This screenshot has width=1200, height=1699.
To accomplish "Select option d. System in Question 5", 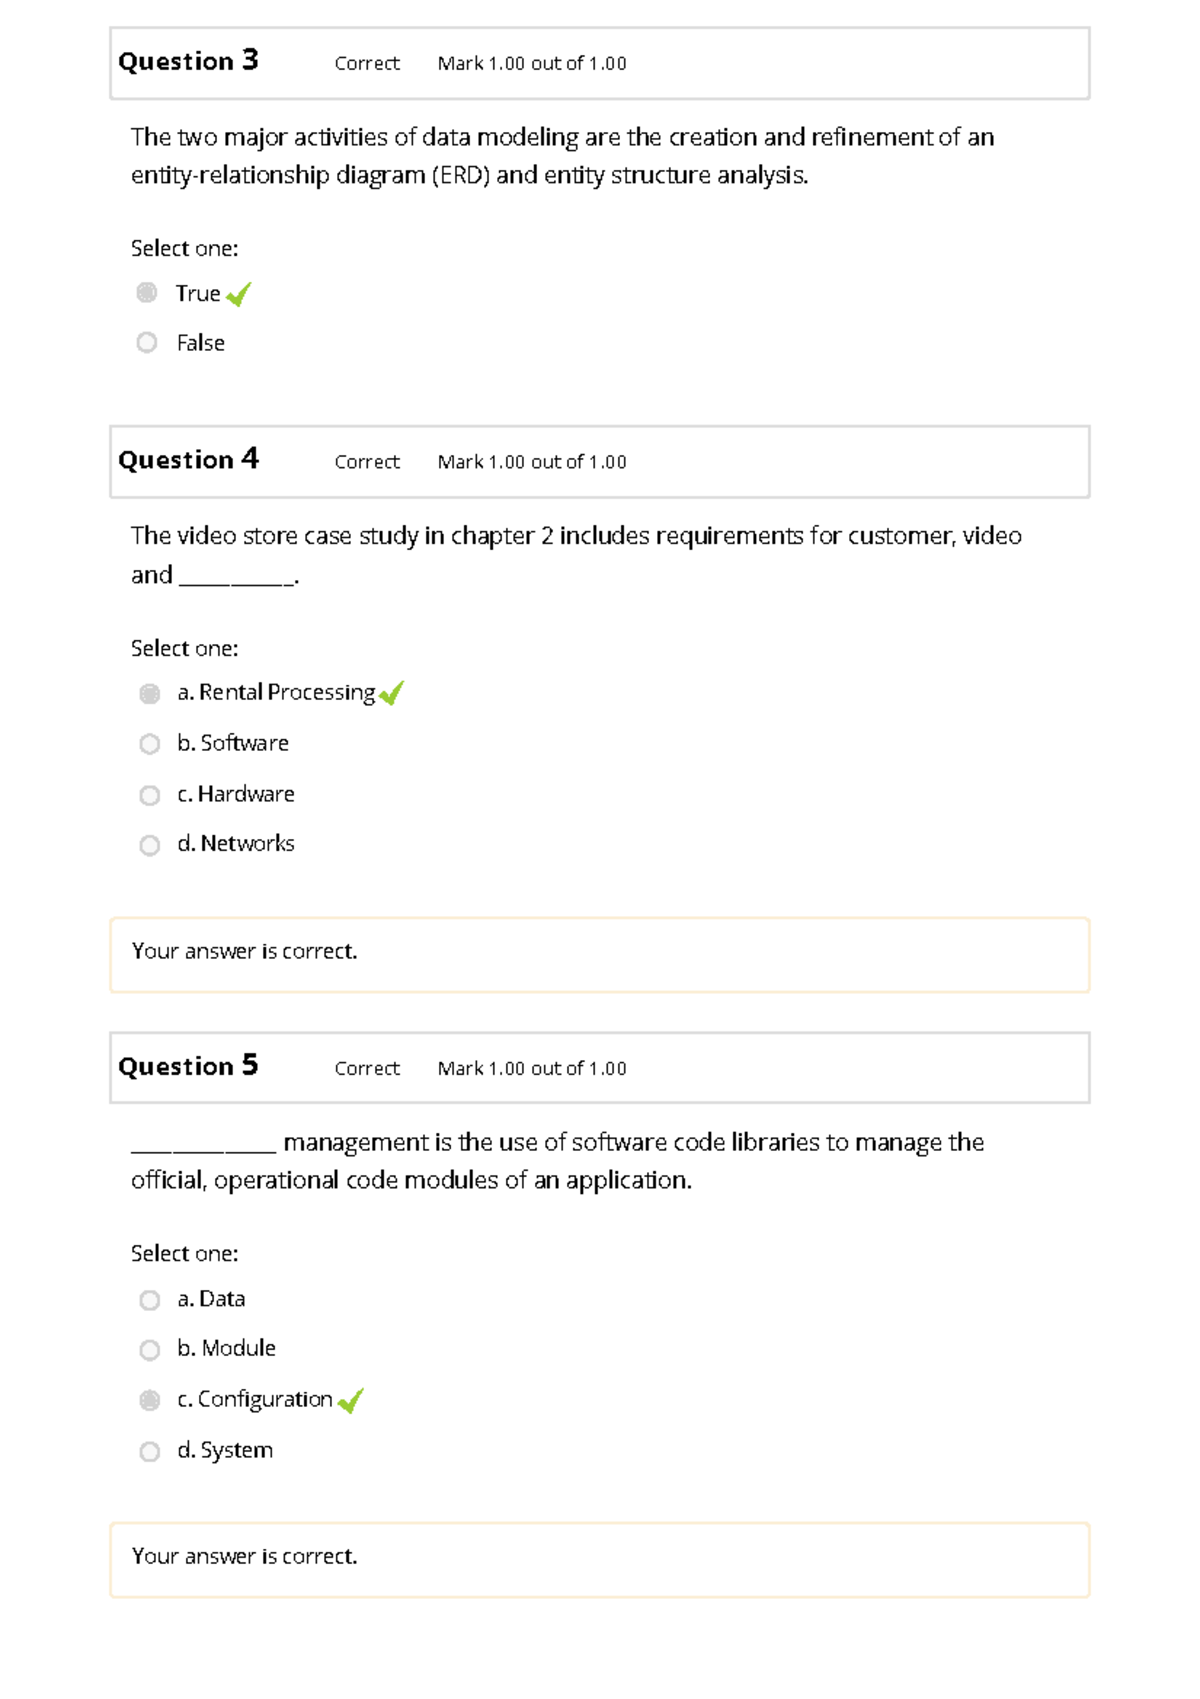I will [x=151, y=1450].
